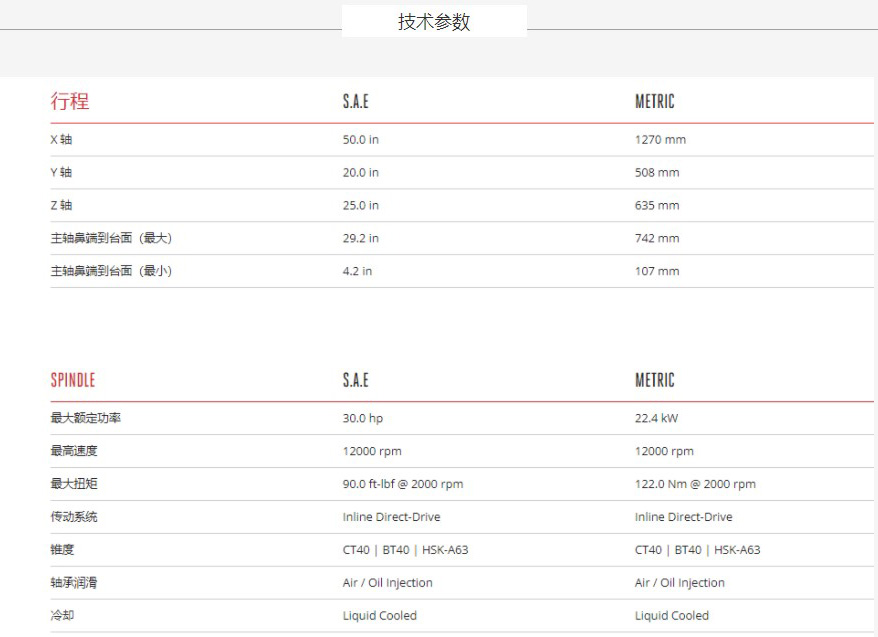Select the 行程 table heading
Image resolution: width=878 pixels, height=637 pixels.
click(x=70, y=101)
